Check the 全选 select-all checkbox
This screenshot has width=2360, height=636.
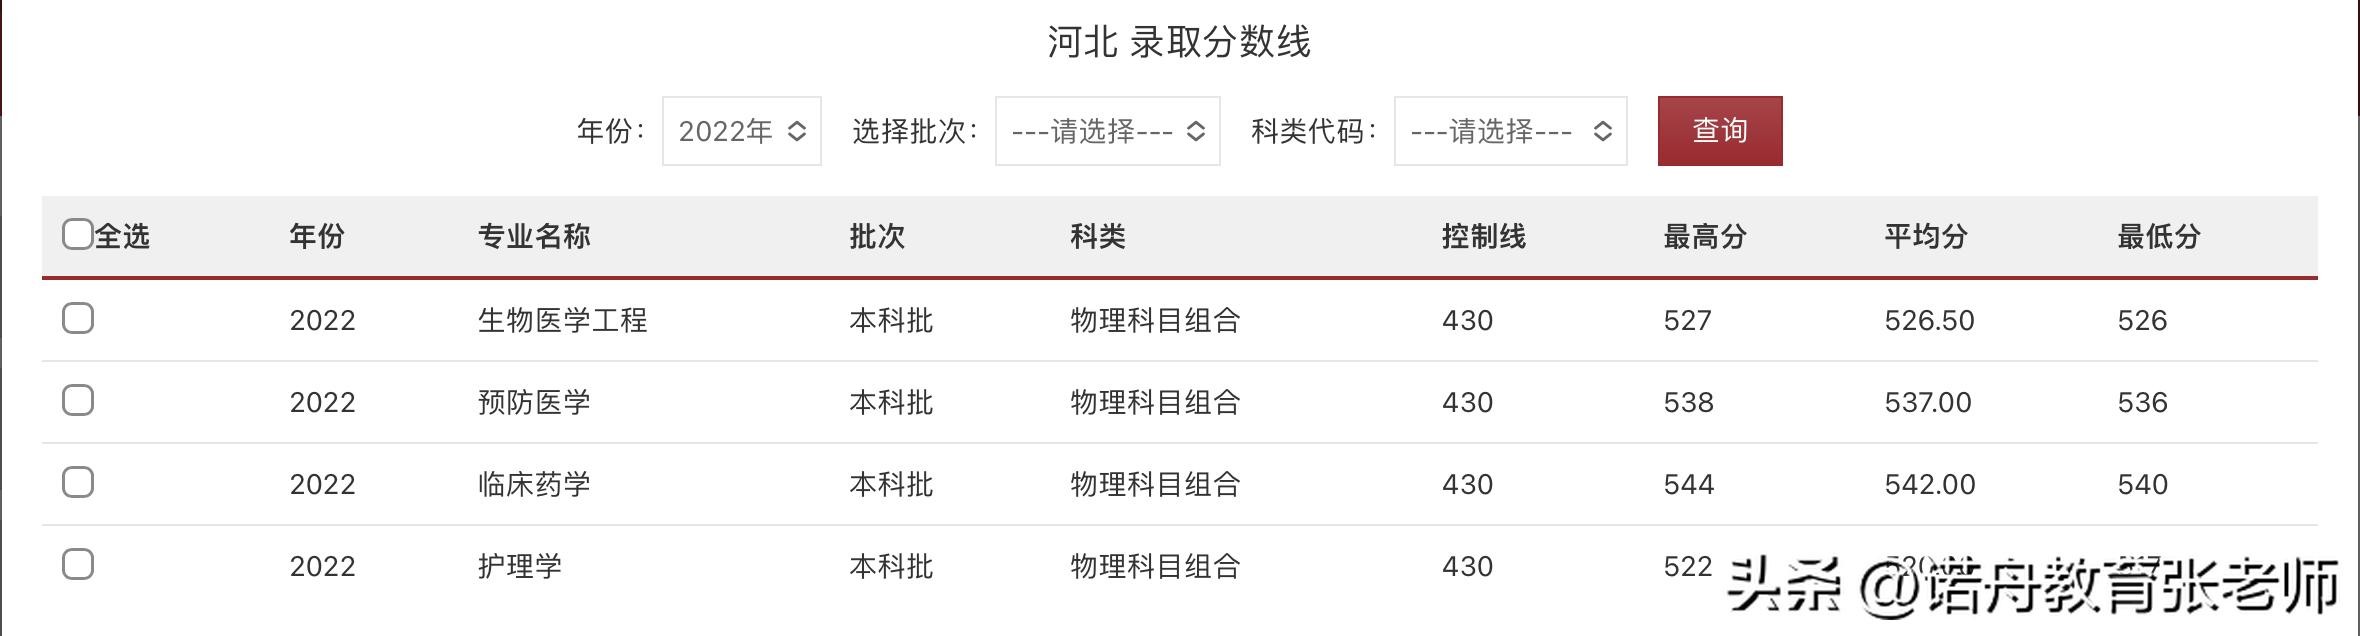click(78, 235)
